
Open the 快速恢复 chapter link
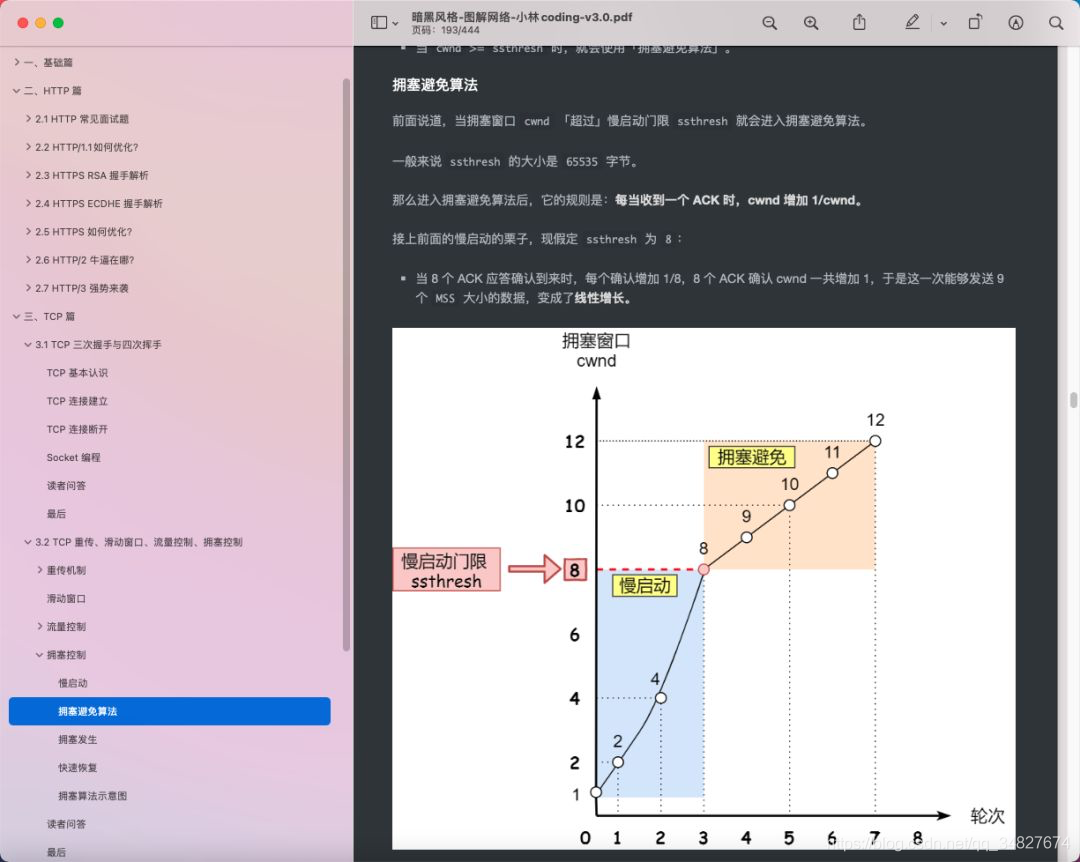[x=77, y=767]
